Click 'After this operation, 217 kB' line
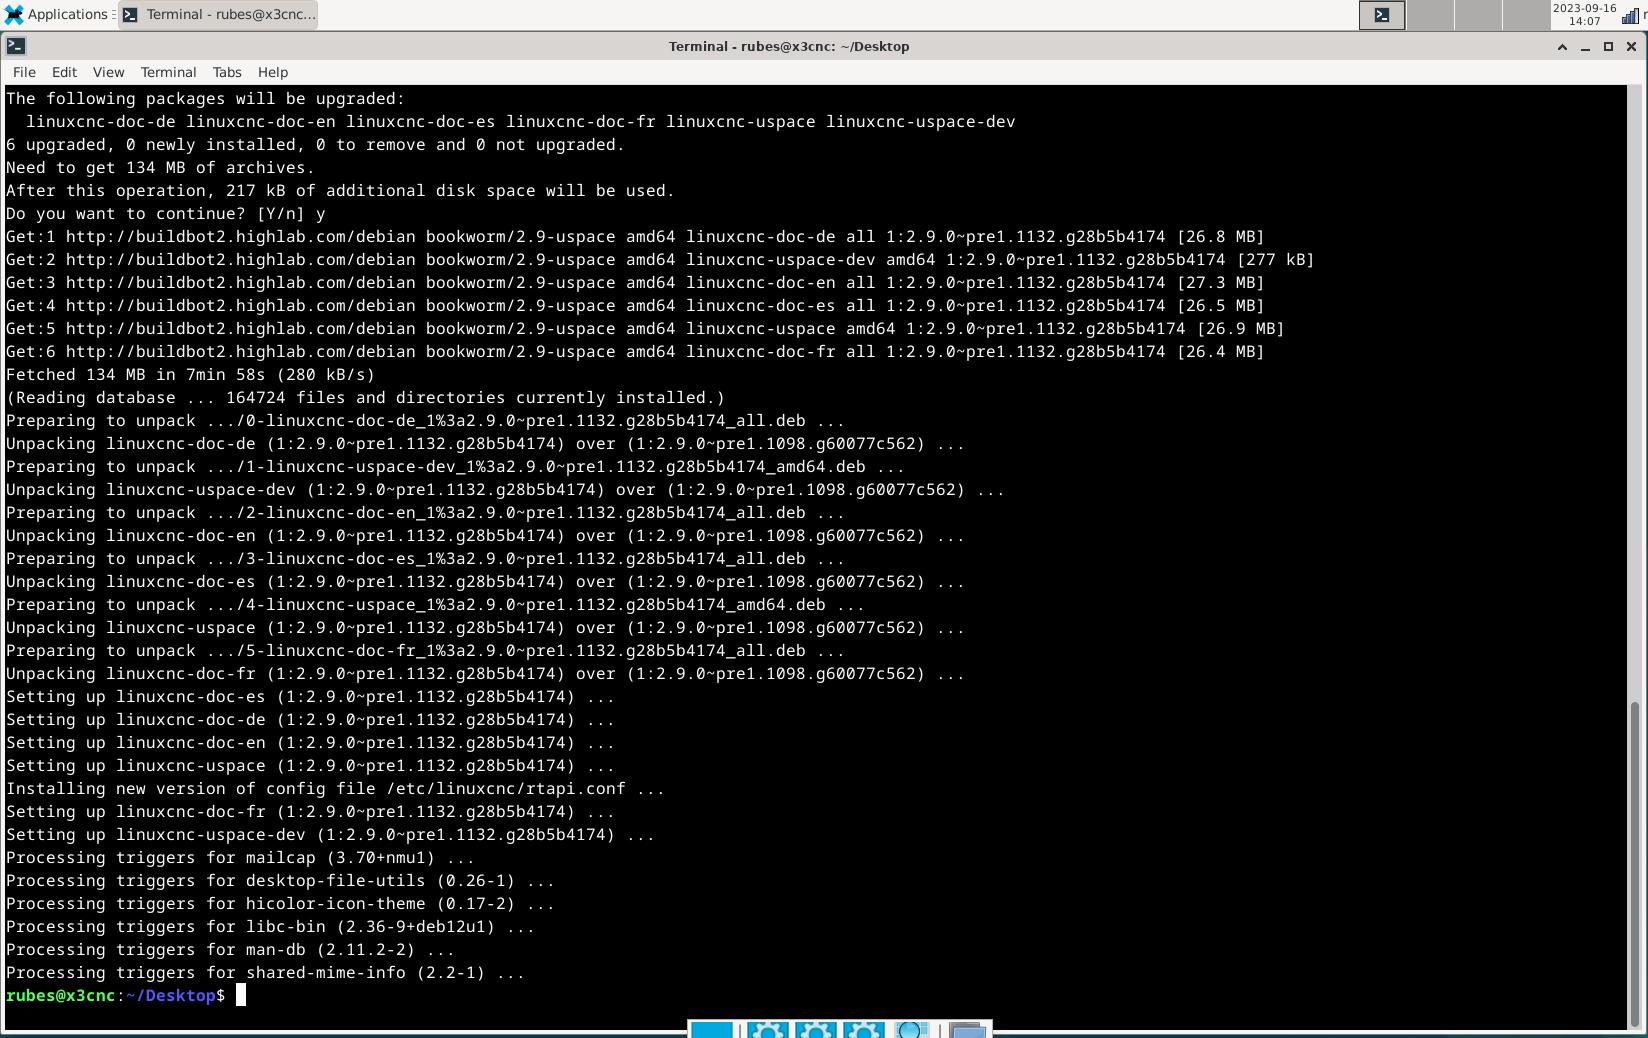The height and width of the screenshot is (1038, 1648). (341, 190)
